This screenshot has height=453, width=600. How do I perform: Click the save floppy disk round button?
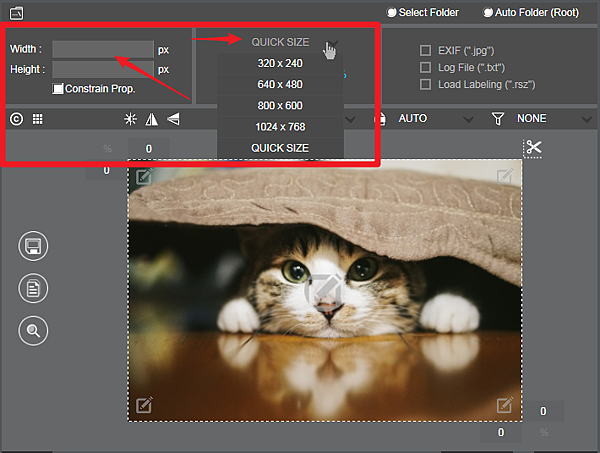(x=33, y=246)
